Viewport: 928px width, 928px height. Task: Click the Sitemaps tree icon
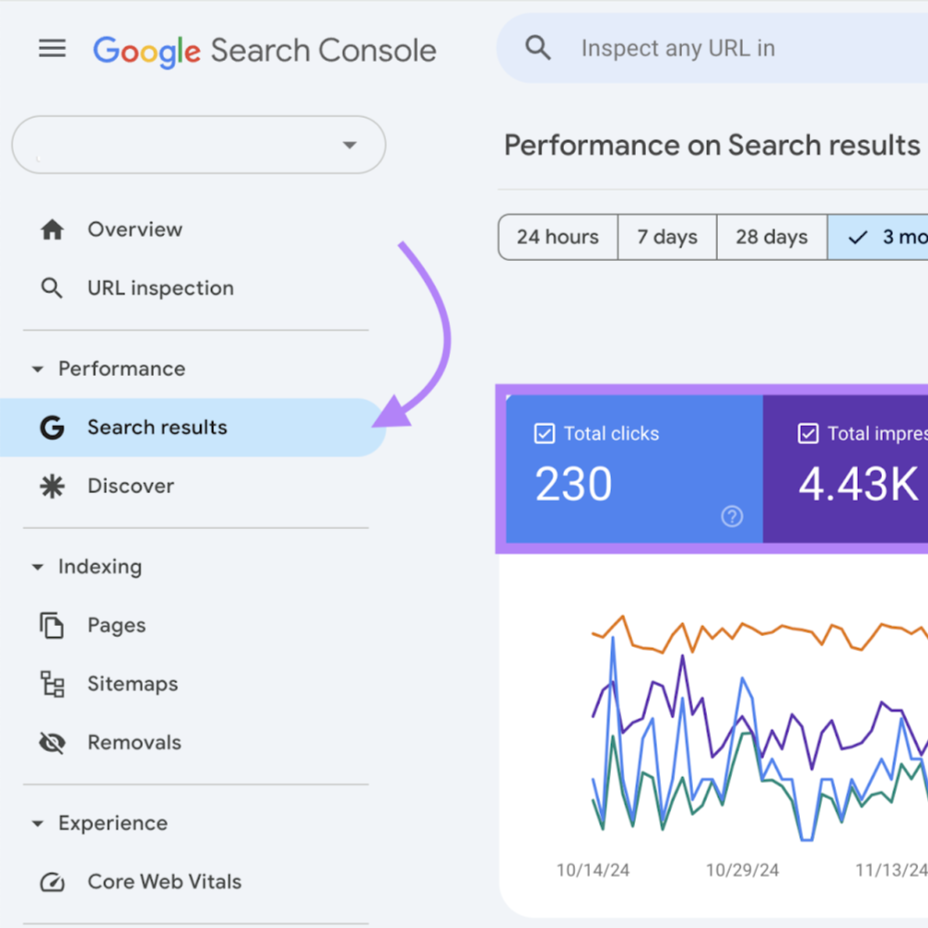(52, 684)
